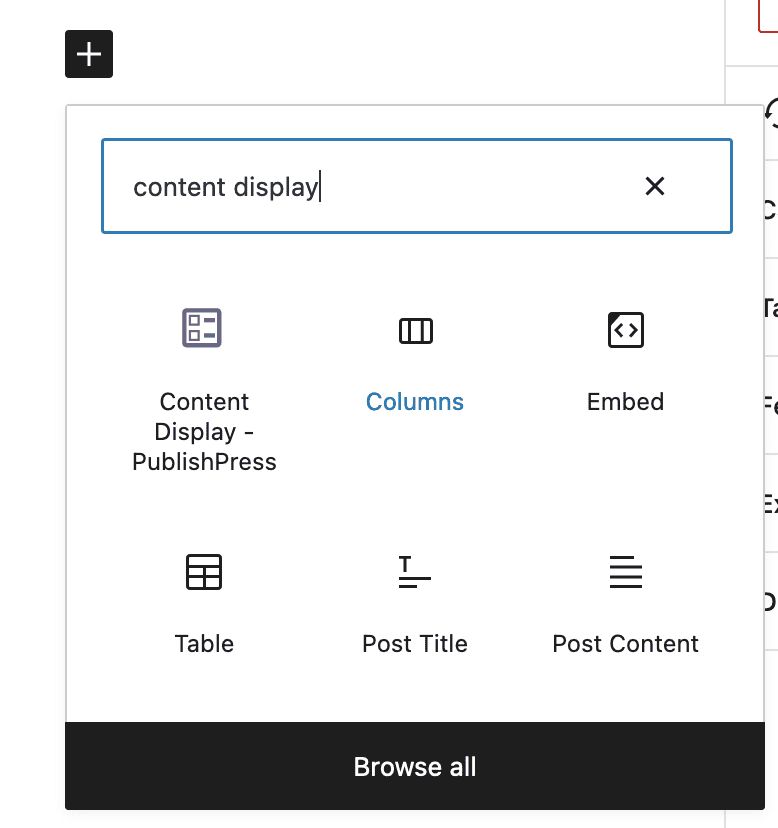
Task: Click the black plus block inserter button
Action: (89, 54)
